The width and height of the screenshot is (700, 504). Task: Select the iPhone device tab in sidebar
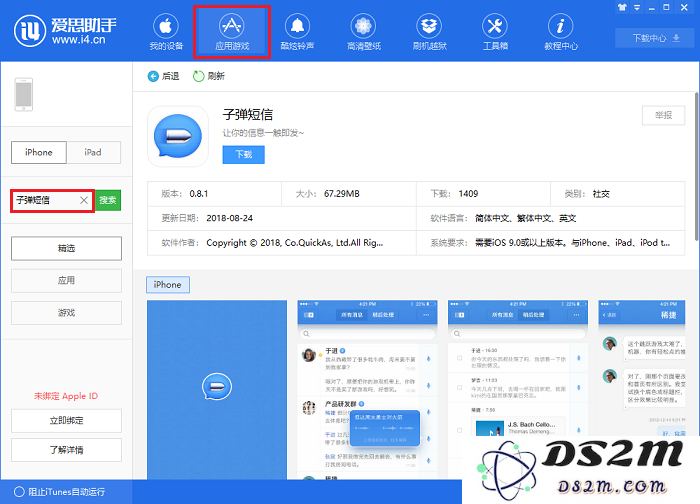click(39, 152)
